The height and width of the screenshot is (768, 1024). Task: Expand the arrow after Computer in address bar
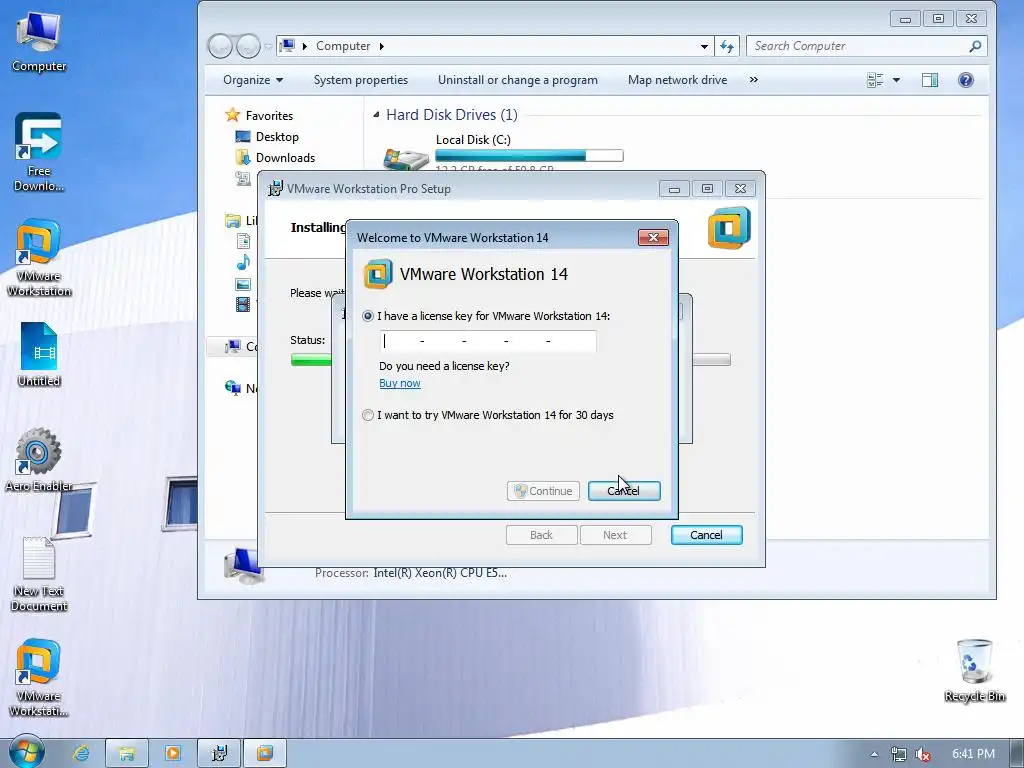pyautogui.click(x=381, y=46)
